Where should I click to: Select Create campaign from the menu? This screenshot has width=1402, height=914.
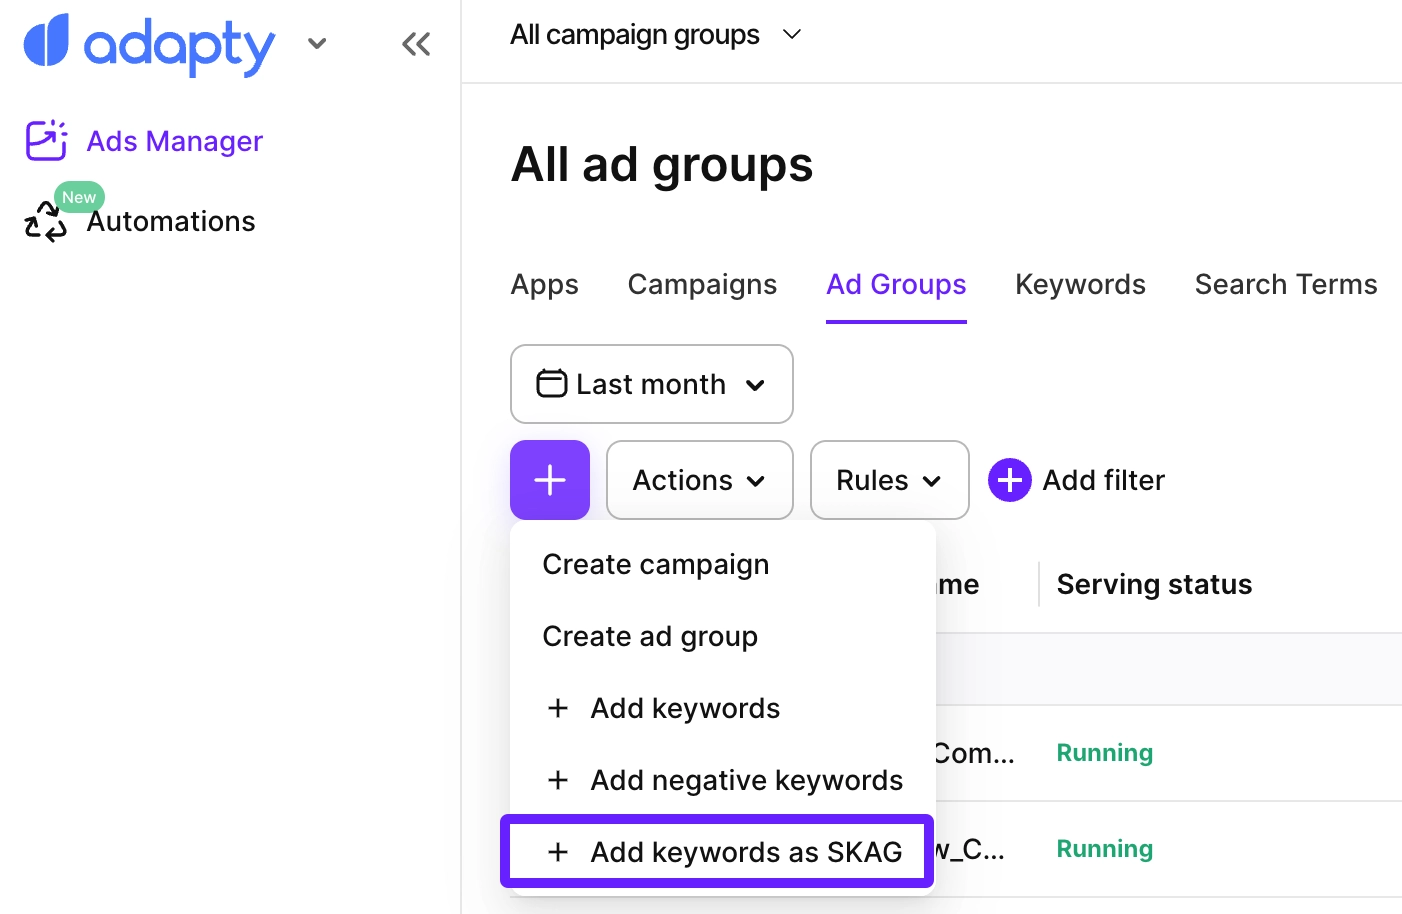point(655,564)
